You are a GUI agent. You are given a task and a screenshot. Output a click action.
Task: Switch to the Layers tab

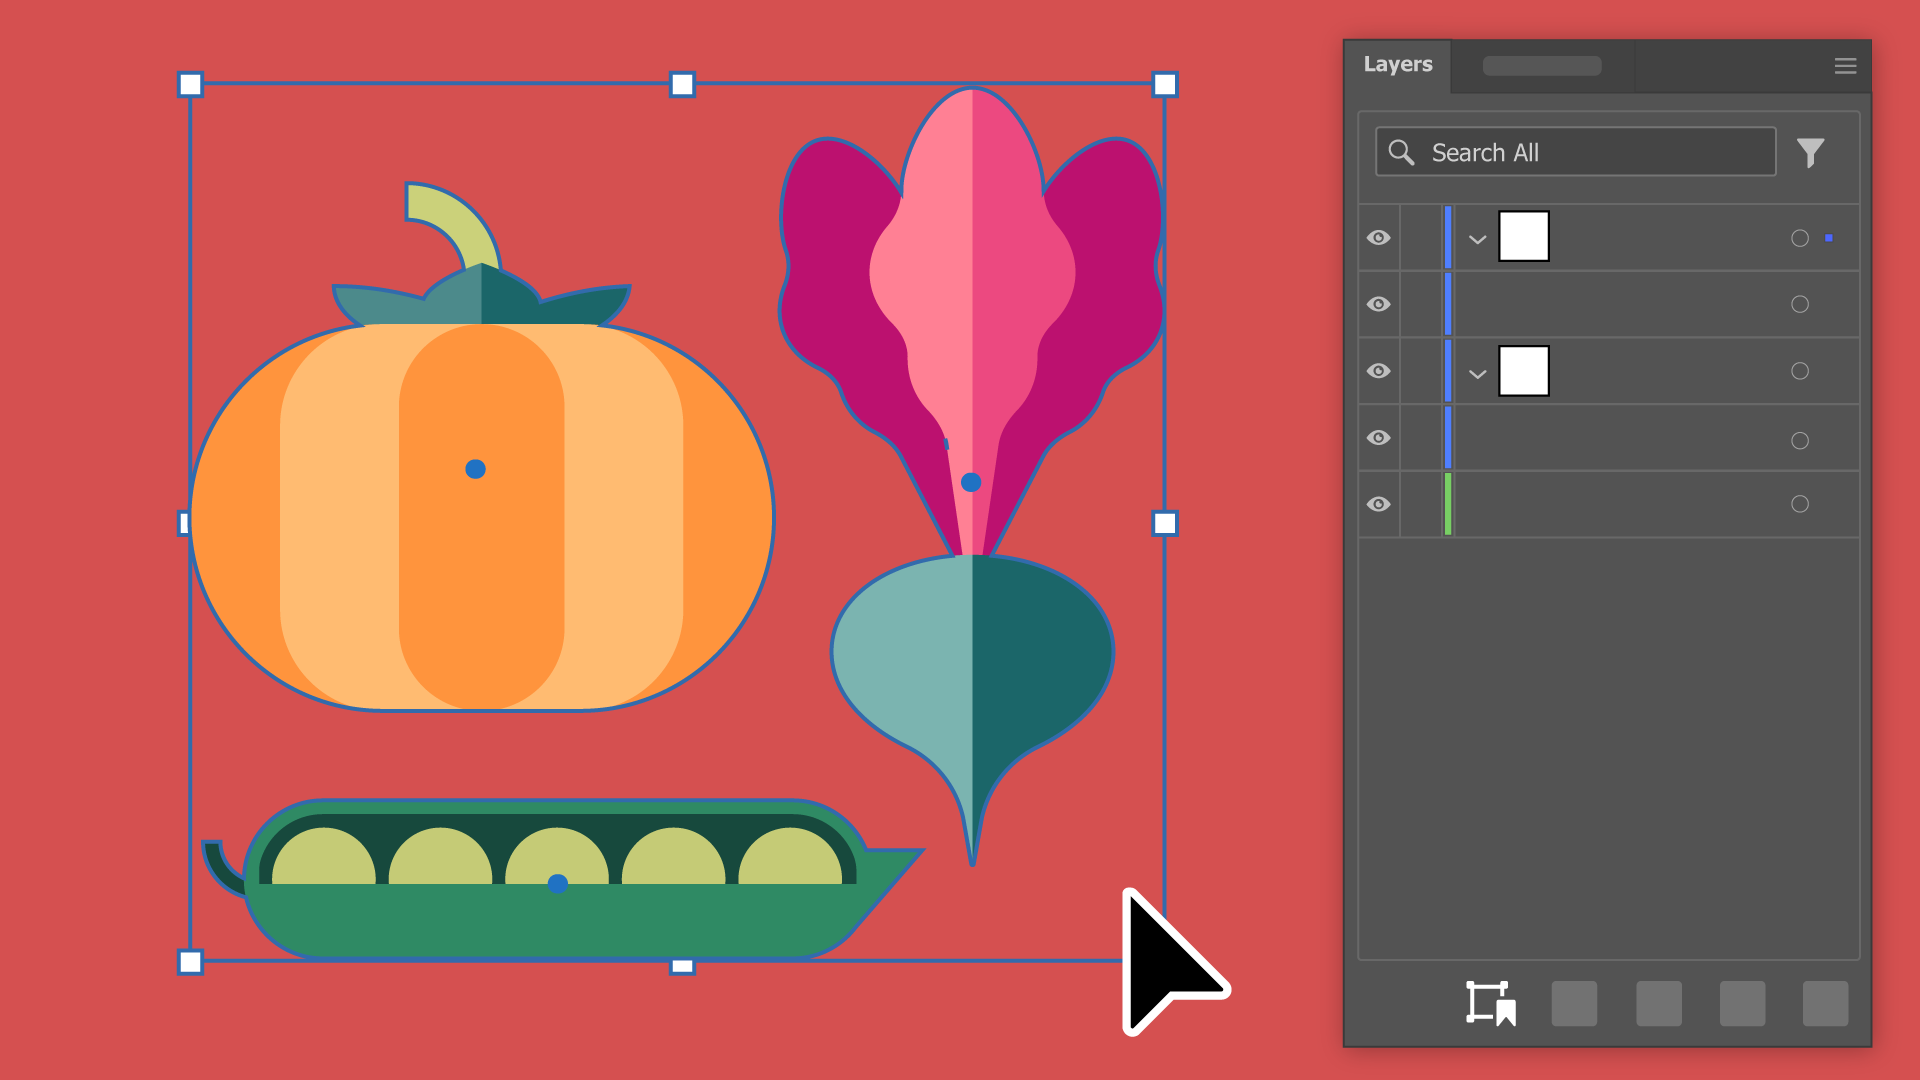pyautogui.click(x=1397, y=65)
